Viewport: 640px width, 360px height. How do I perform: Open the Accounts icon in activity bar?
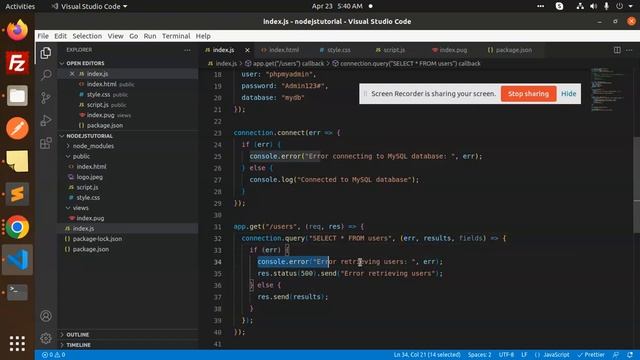coord(46,316)
